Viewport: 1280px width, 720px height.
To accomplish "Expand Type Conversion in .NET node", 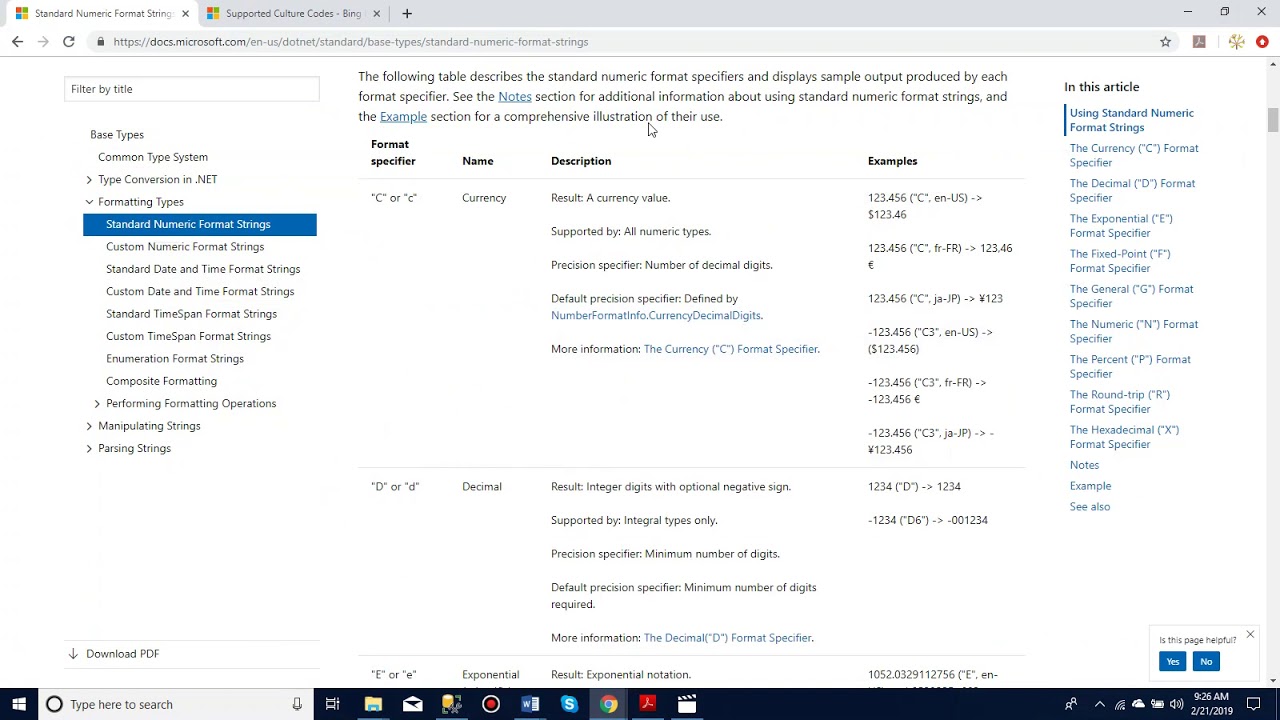I will [89, 180].
